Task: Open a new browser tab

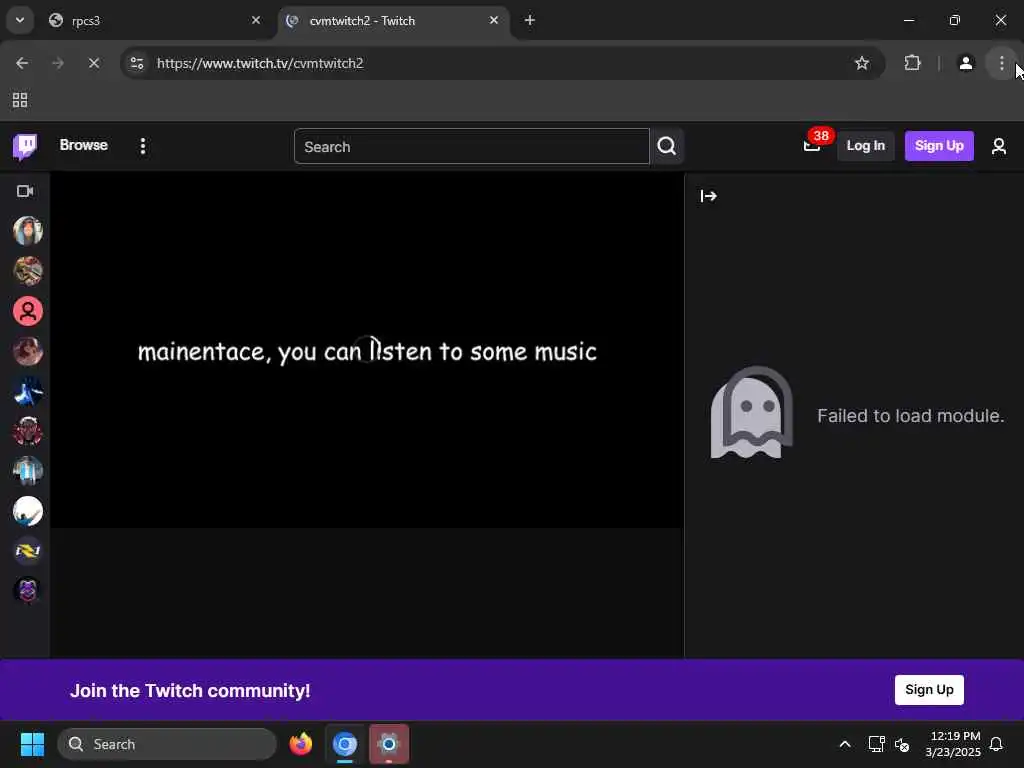Action: point(530,20)
